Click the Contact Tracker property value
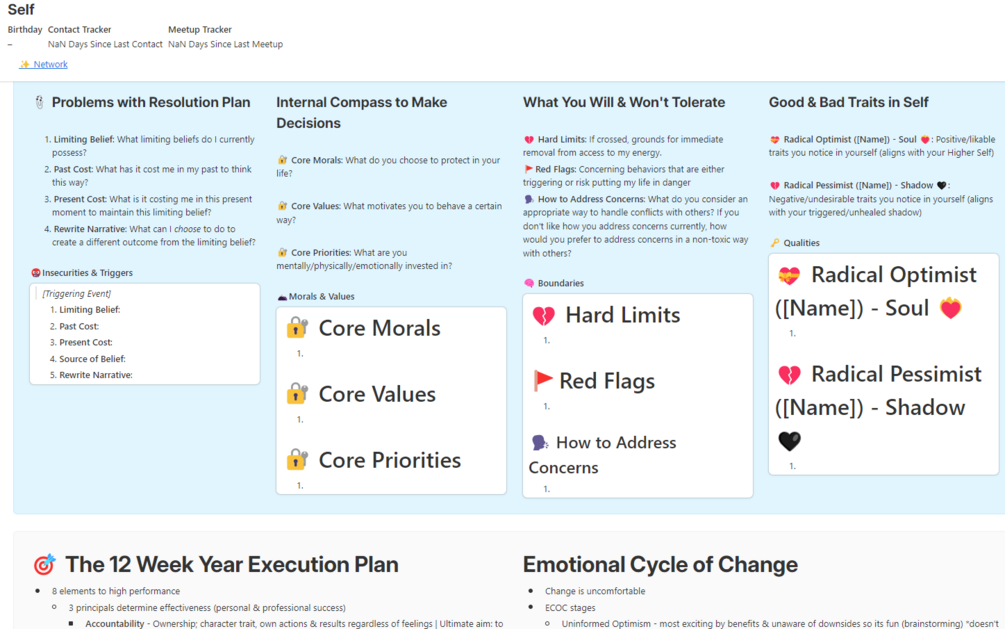The width and height of the screenshot is (1005, 629). pos(105,45)
